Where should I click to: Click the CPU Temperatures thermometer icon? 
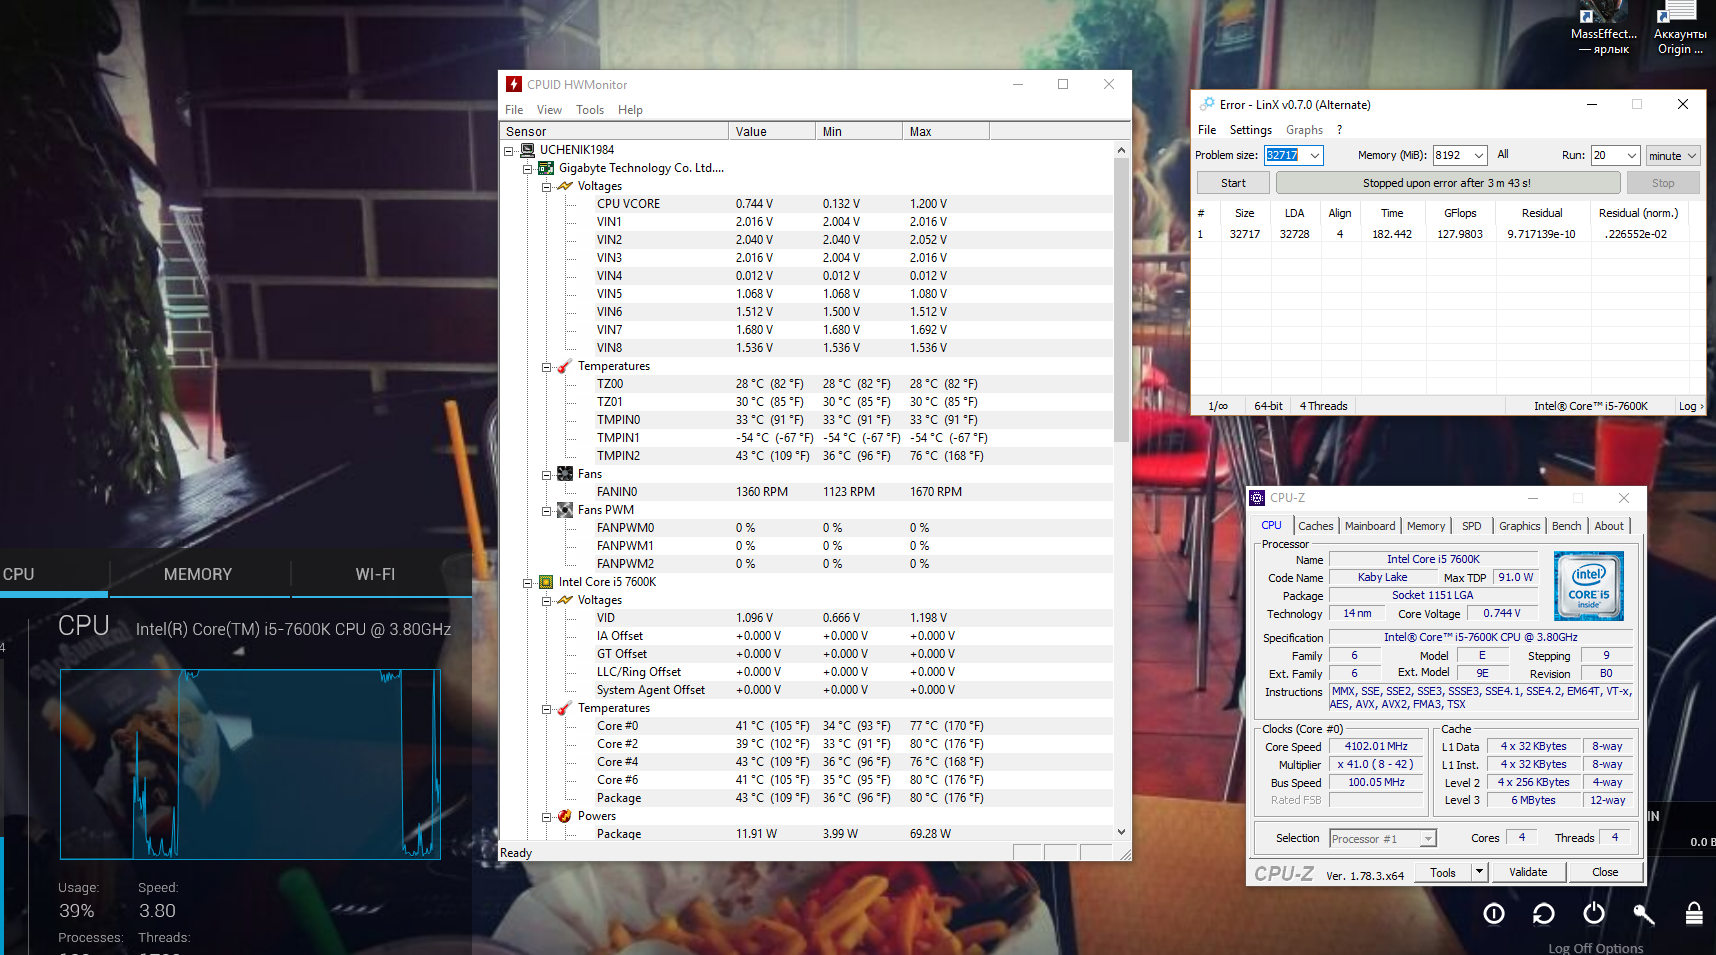(x=565, y=708)
